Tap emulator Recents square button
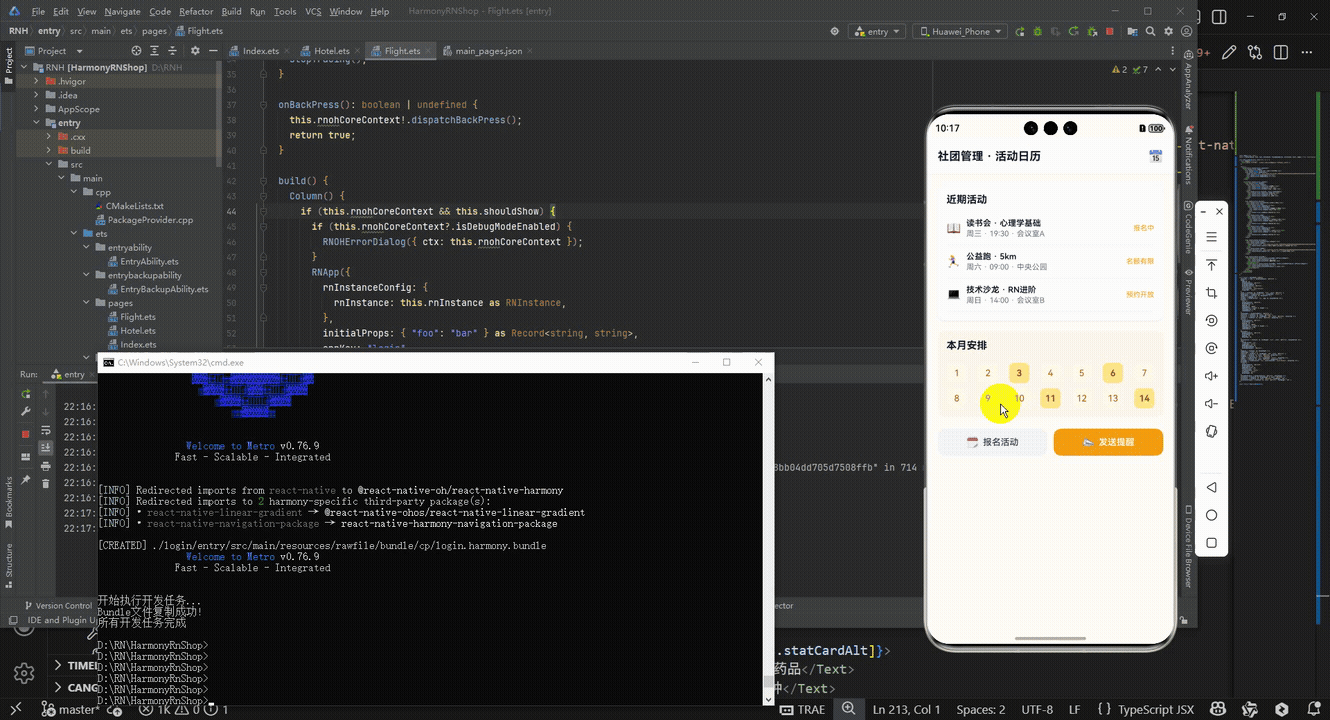Viewport: 1330px width, 720px height. (x=1211, y=543)
